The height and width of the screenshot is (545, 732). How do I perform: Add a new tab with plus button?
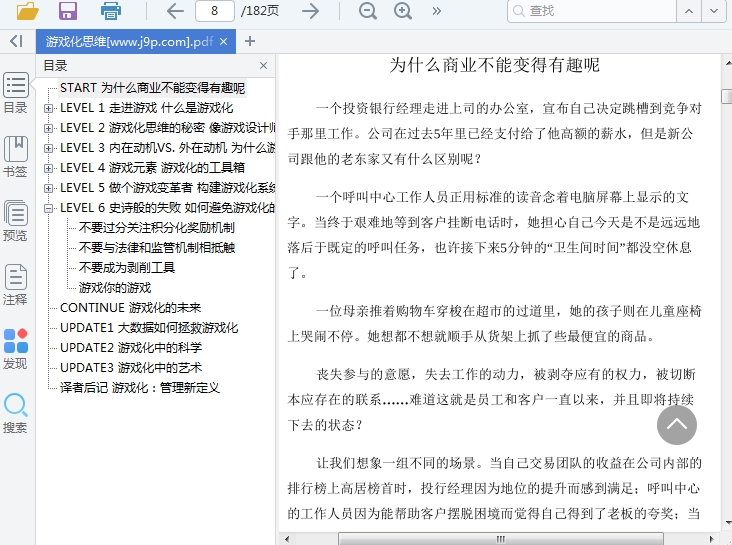[250, 41]
